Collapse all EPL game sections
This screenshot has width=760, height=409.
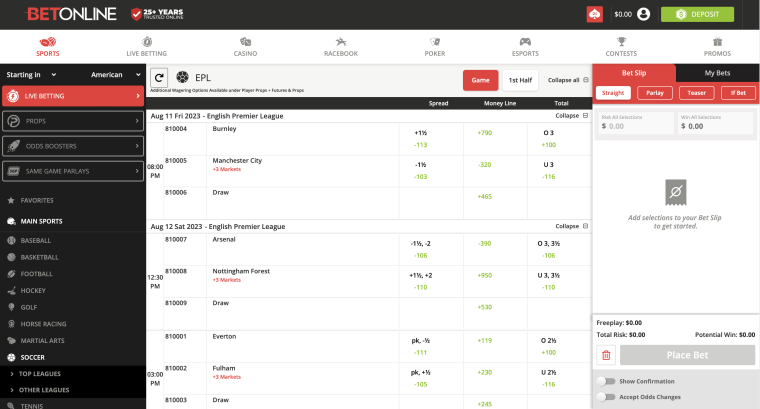[568, 80]
